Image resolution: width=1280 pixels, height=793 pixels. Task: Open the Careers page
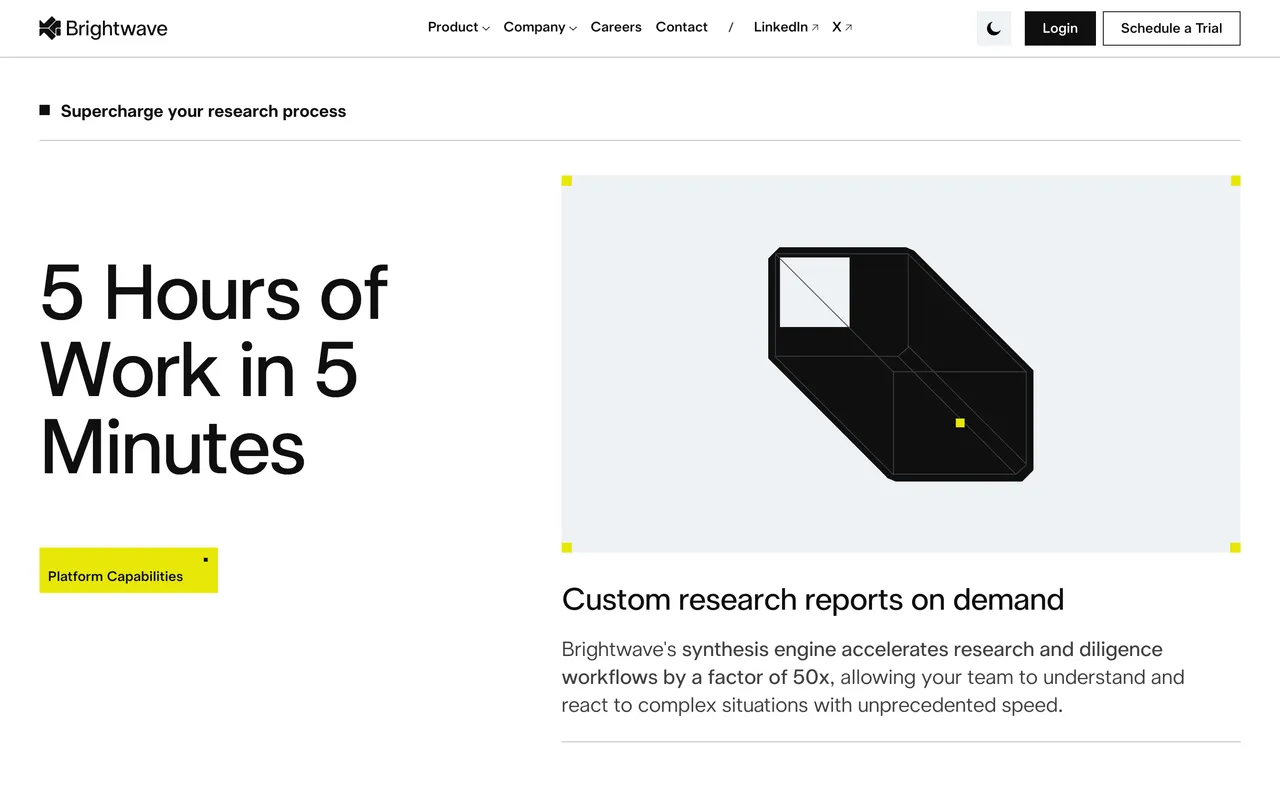616,27
